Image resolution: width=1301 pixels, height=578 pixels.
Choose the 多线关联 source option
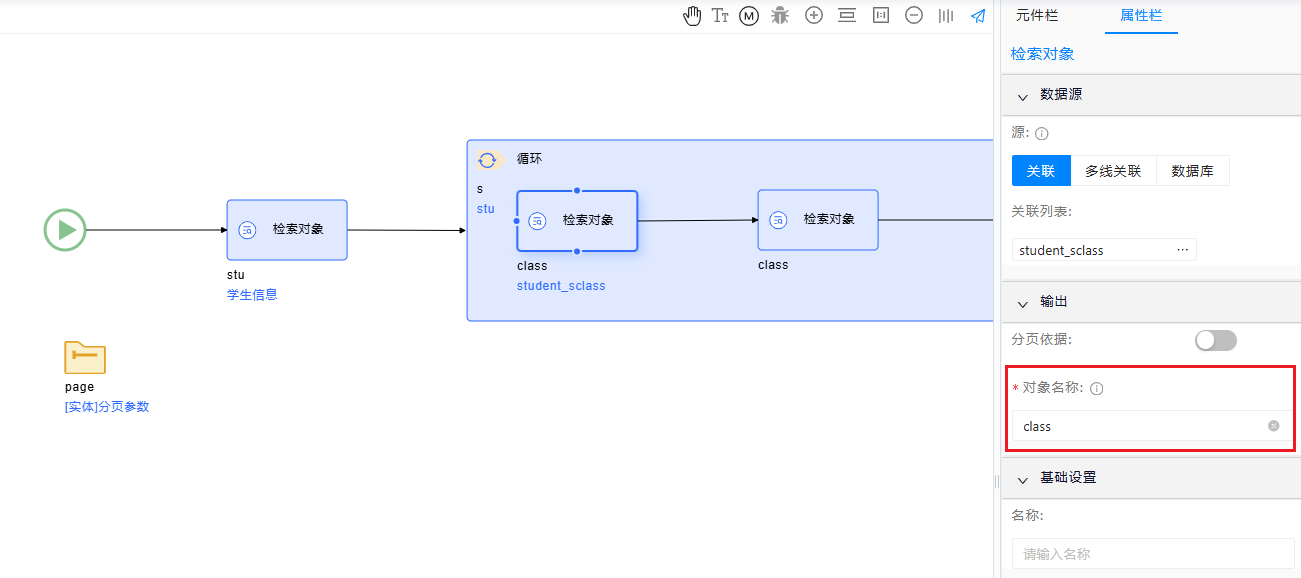pos(1113,171)
